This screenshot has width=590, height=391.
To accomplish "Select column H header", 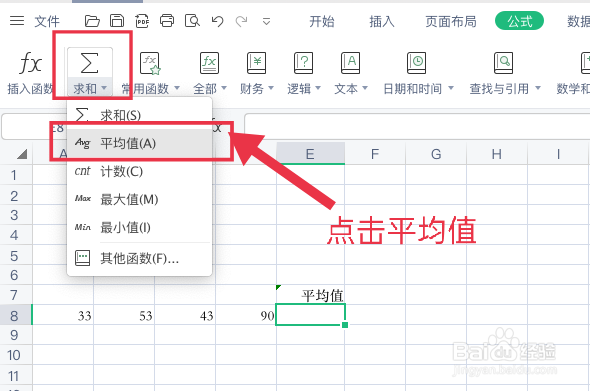I will pyautogui.click(x=497, y=154).
